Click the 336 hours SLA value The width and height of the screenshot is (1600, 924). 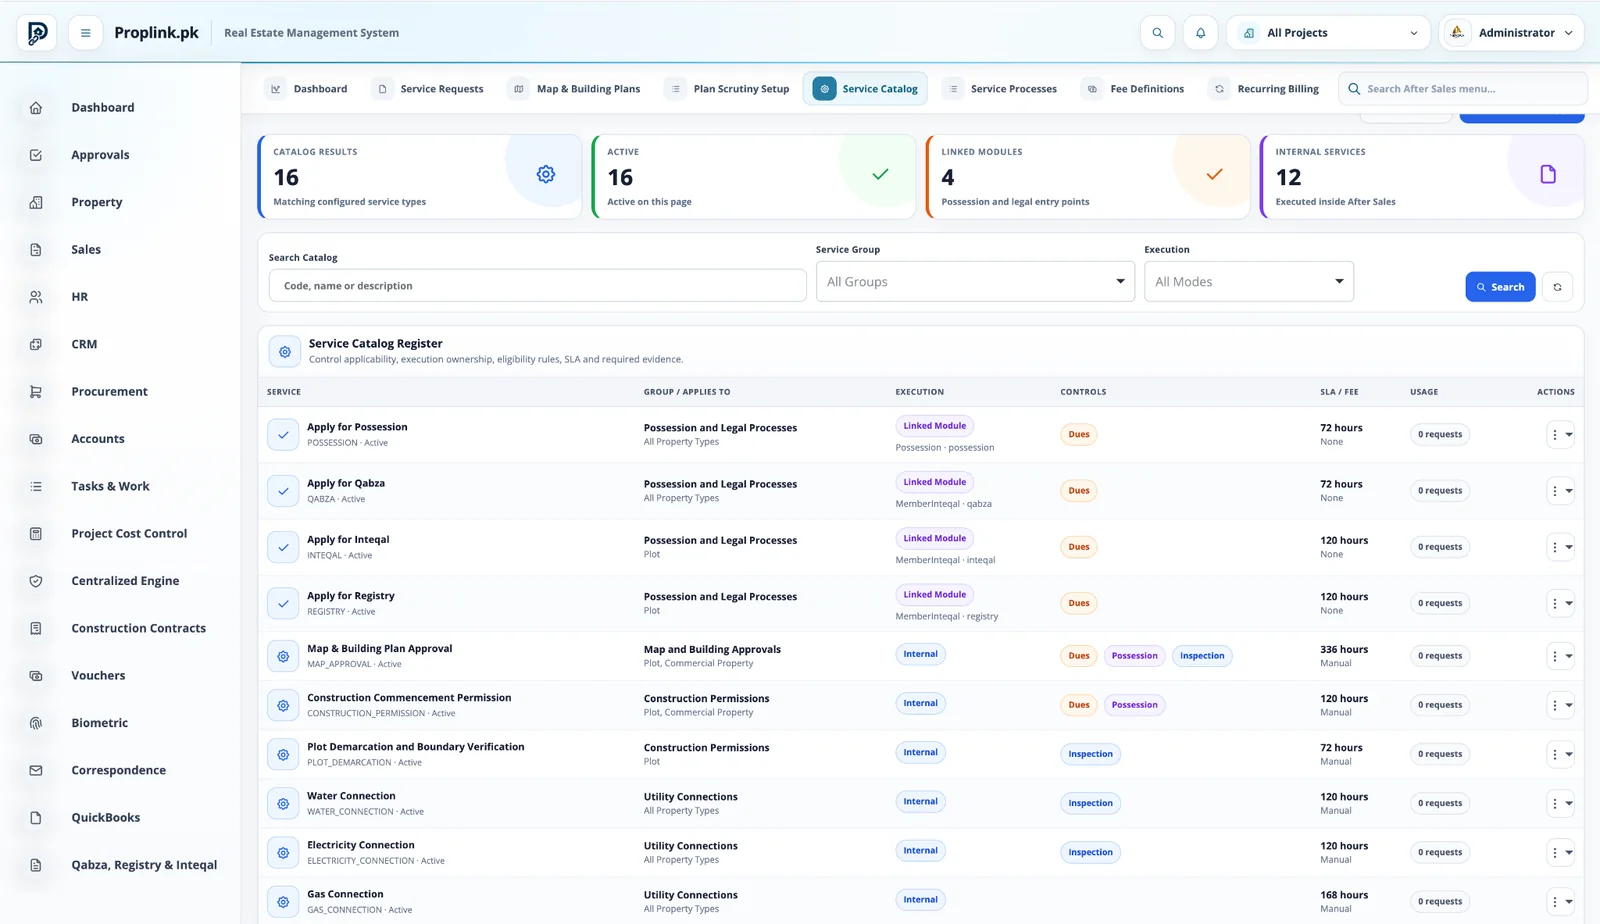point(1344,650)
